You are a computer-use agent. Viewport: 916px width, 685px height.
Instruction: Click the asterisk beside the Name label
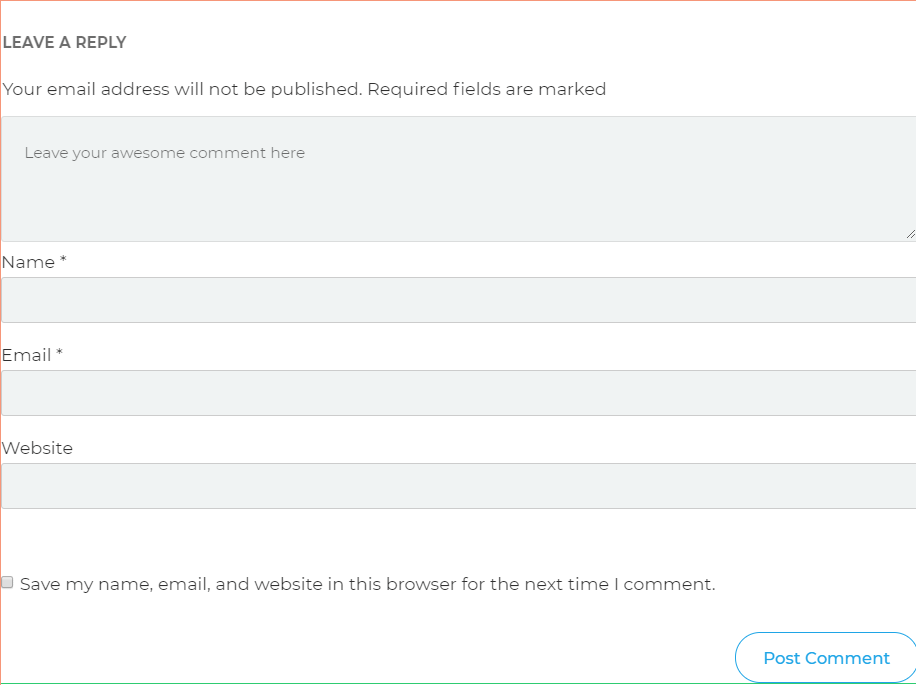[x=63, y=261]
